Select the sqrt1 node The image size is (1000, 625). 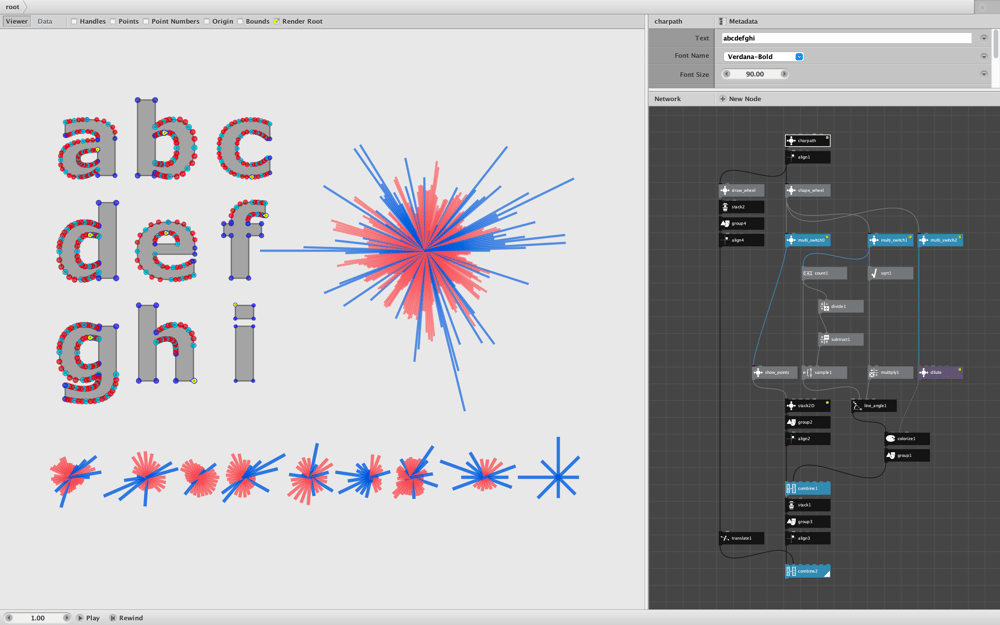tap(890, 273)
